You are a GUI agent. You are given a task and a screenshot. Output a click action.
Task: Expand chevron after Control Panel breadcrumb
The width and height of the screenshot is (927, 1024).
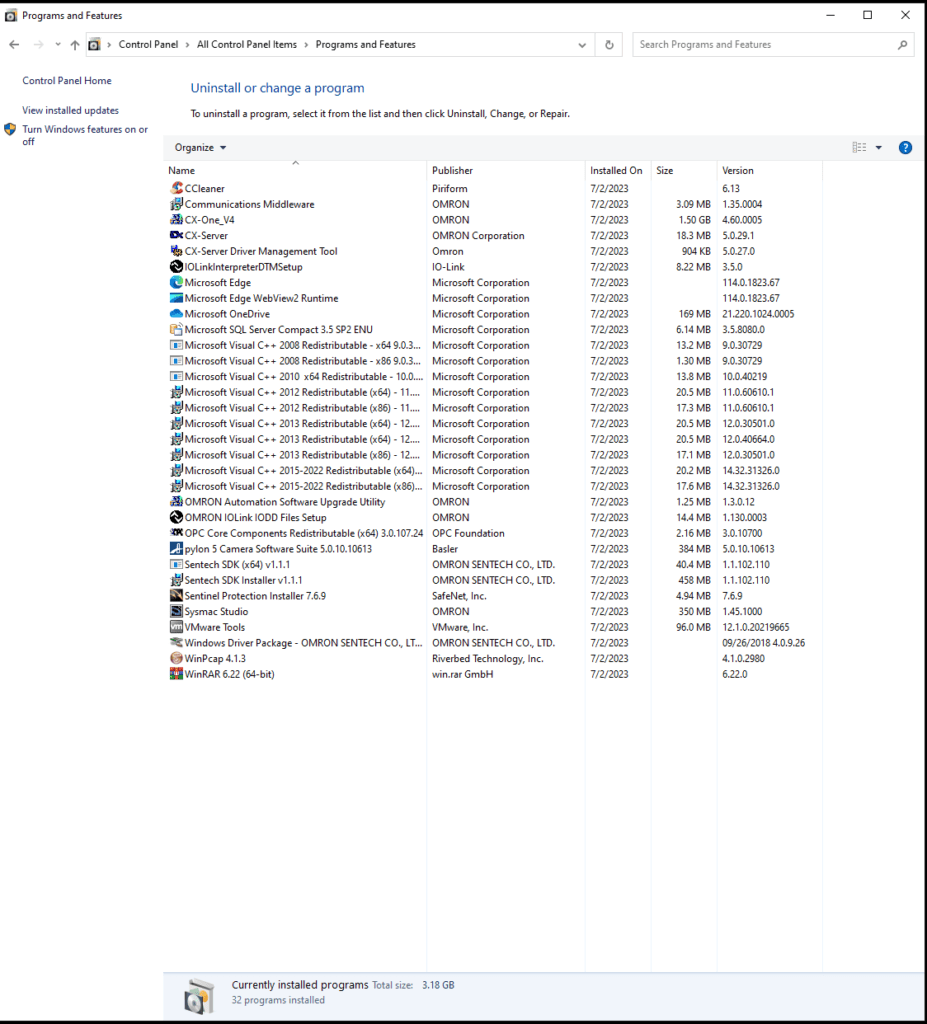(x=187, y=44)
